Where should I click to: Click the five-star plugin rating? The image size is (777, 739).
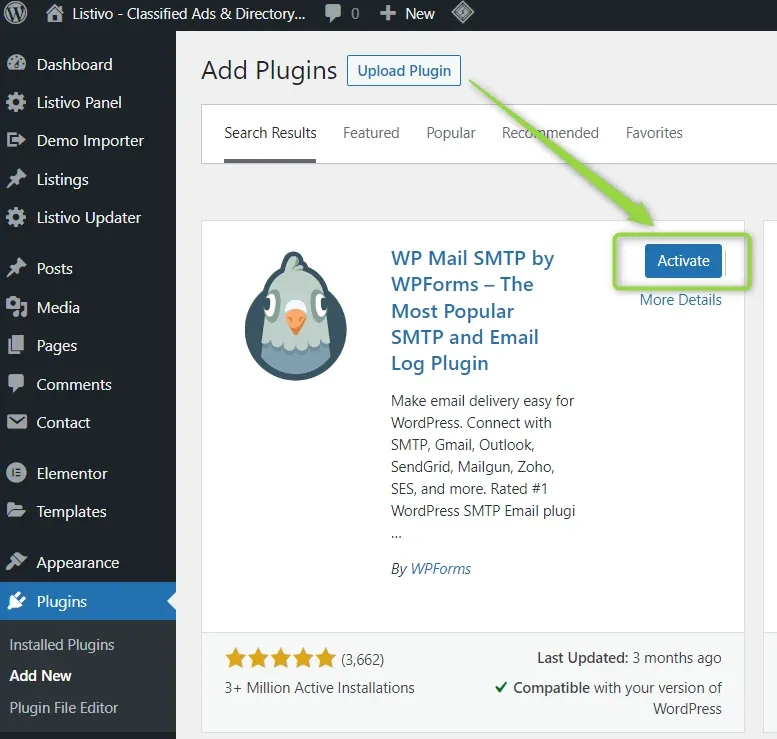[x=280, y=658]
